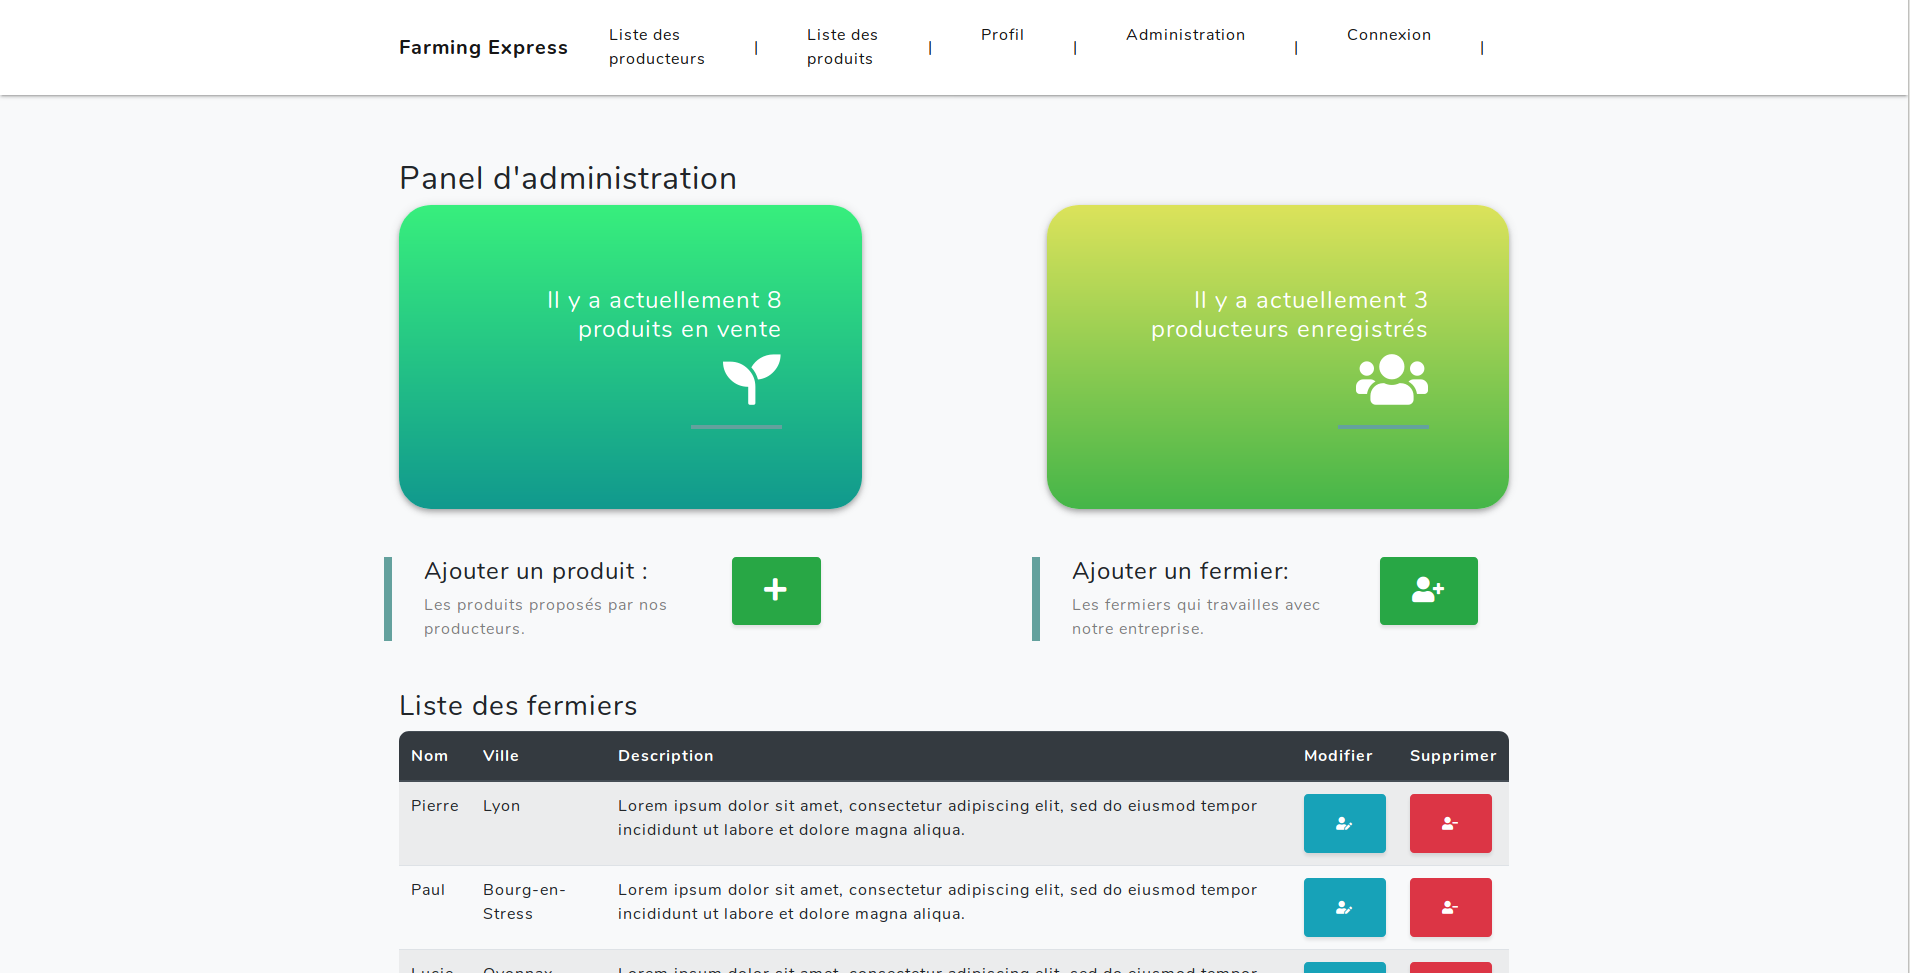Open the Administration nav link
1910x973 pixels.
pos(1185,35)
